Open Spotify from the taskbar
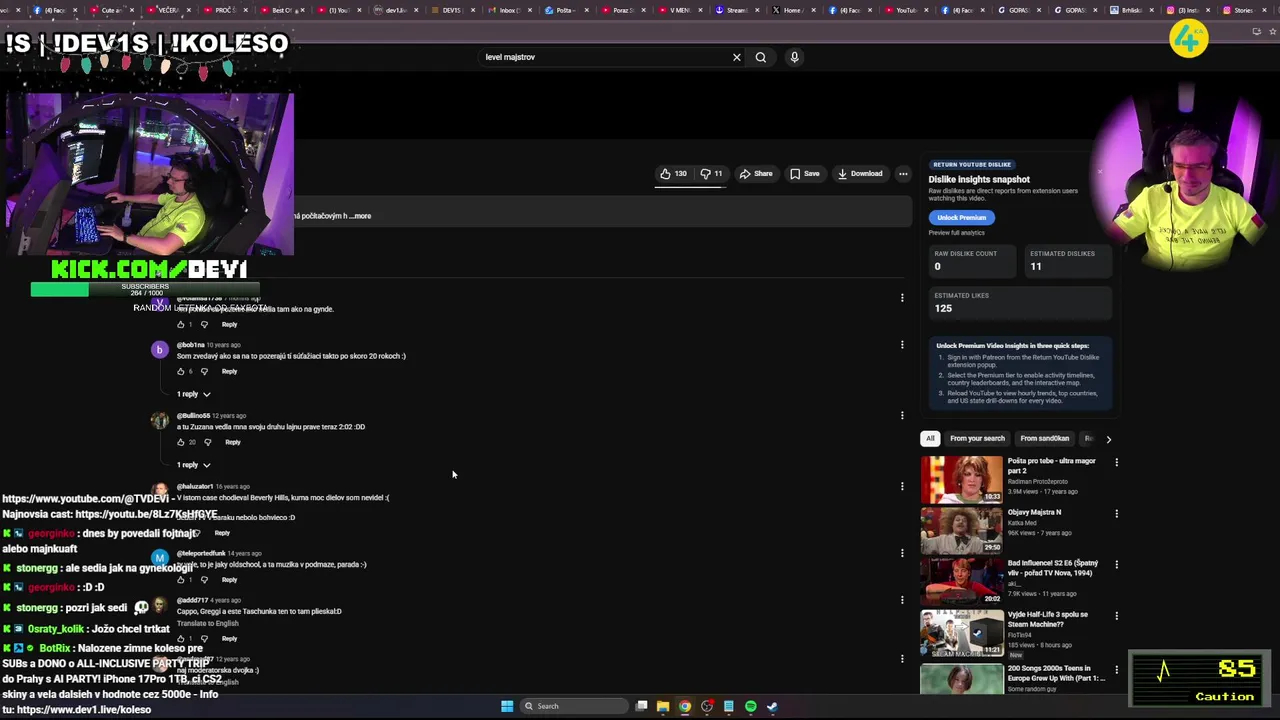 click(x=750, y=706)
